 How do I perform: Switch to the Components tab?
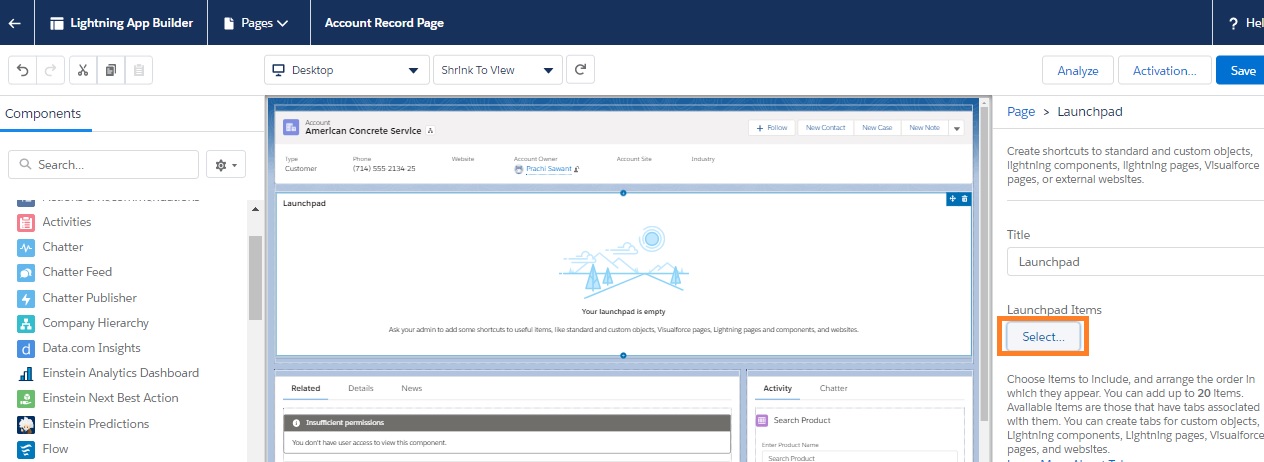[x=43, y=114]
